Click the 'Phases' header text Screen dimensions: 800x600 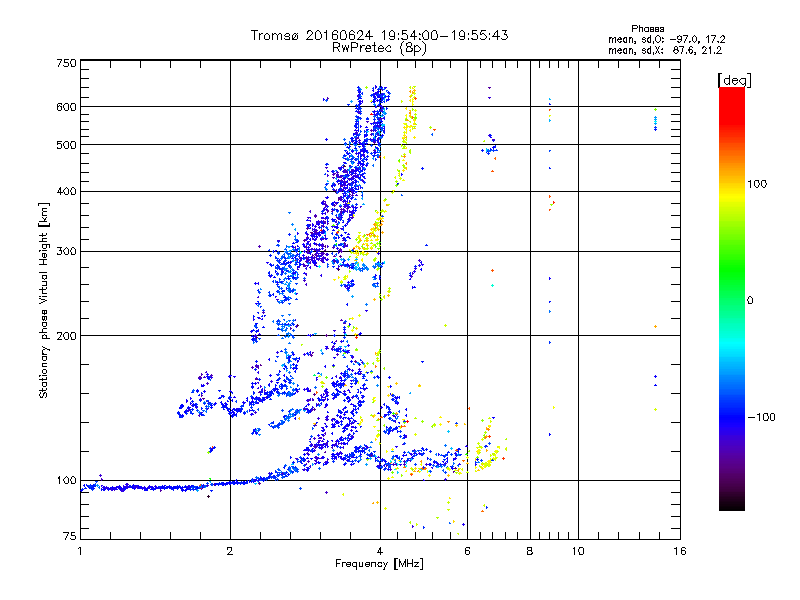click(647, 29)
